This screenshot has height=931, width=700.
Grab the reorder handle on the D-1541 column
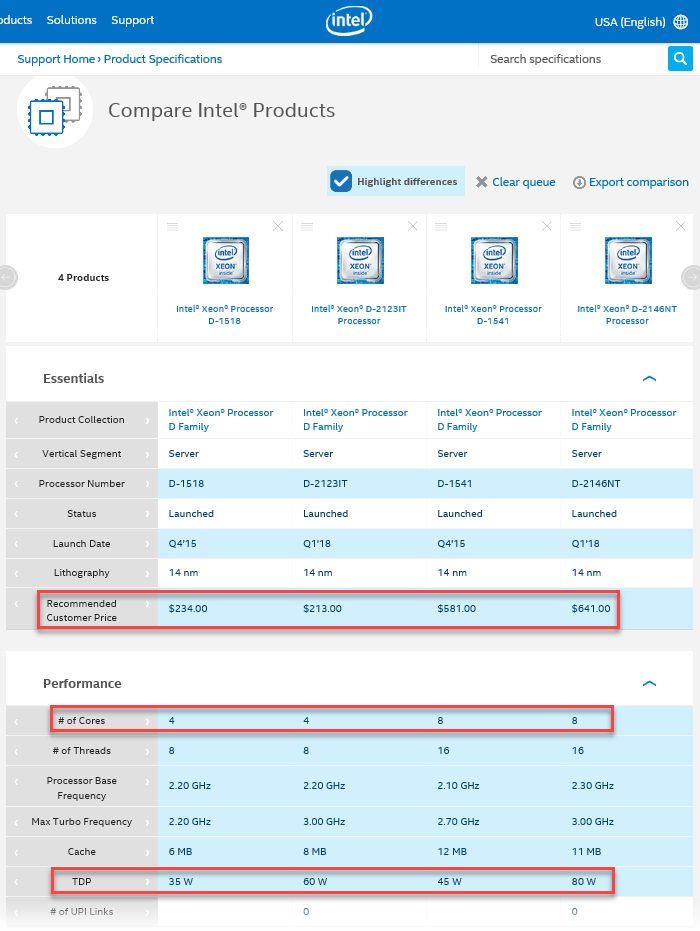click(x=441, y=226)
